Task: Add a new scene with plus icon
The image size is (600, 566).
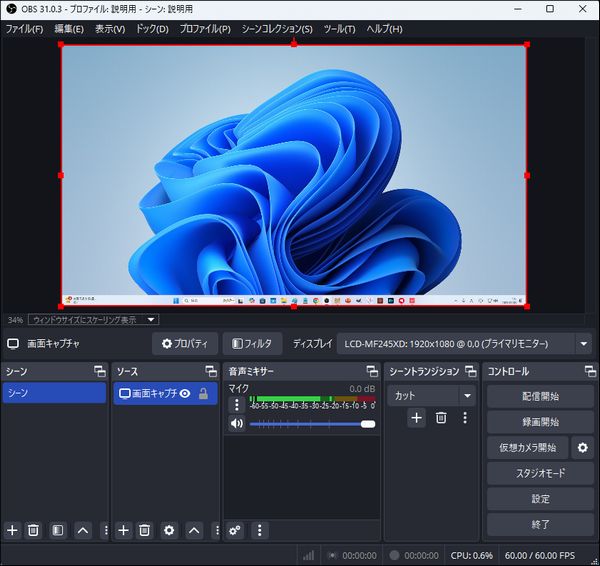Action: [12, 530]
